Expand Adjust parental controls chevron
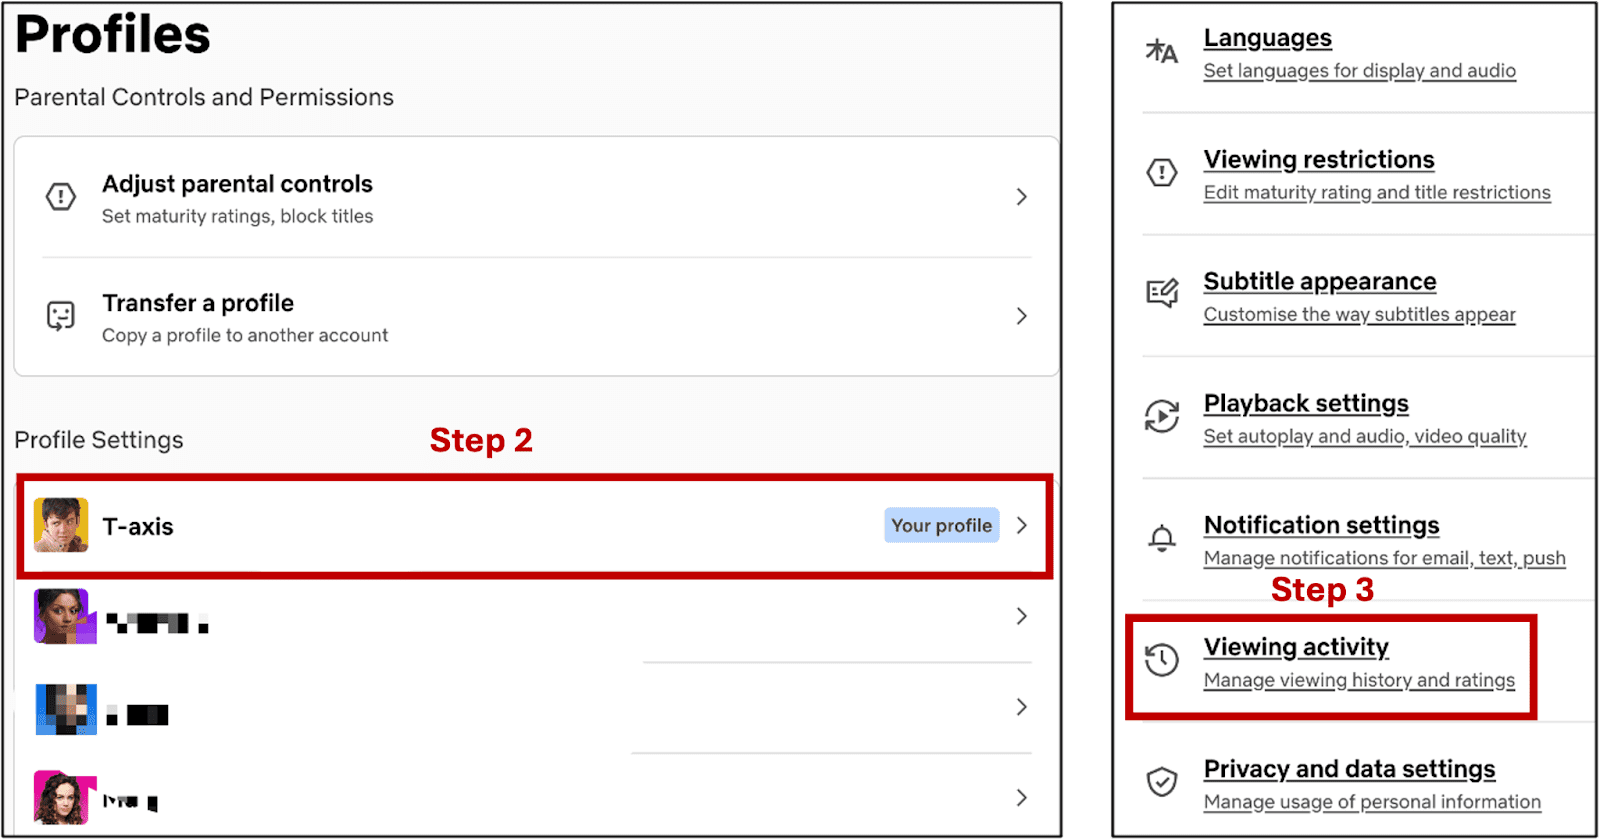 [x=1021, y=197]
